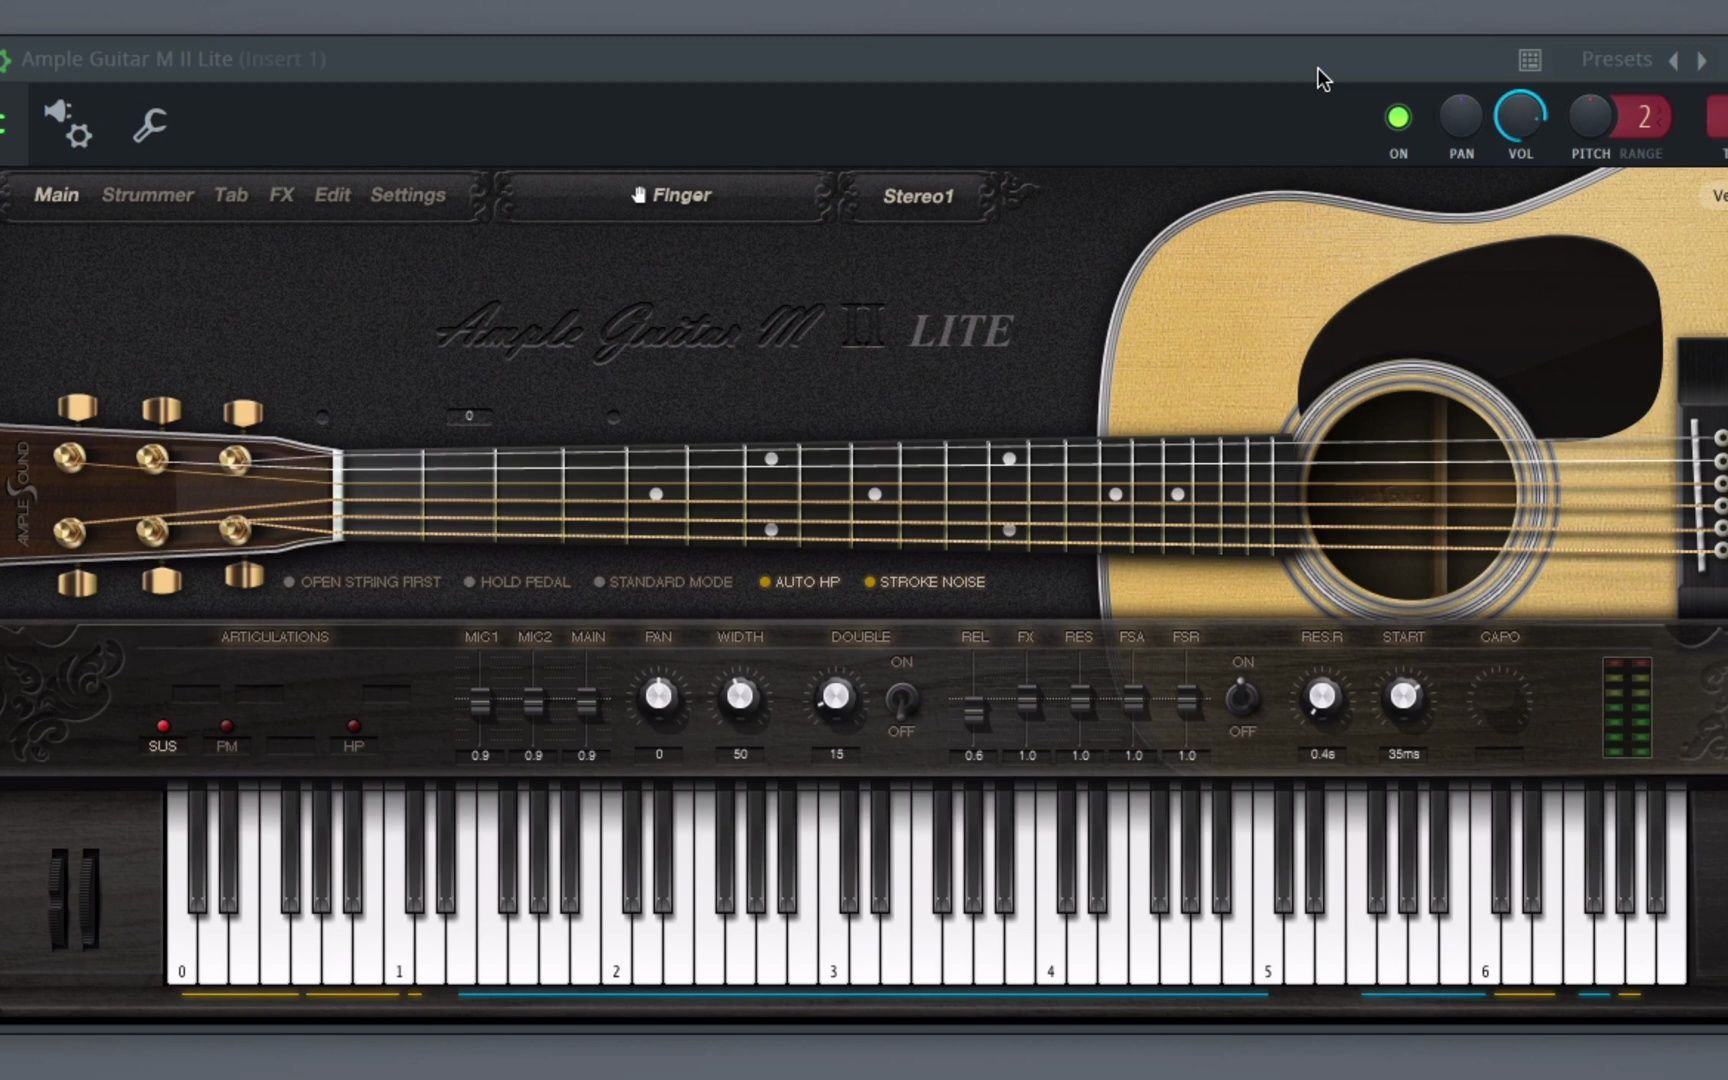Click the FX sound fader
The width and height of the screenshot is (1728, 1080).
1027,700
